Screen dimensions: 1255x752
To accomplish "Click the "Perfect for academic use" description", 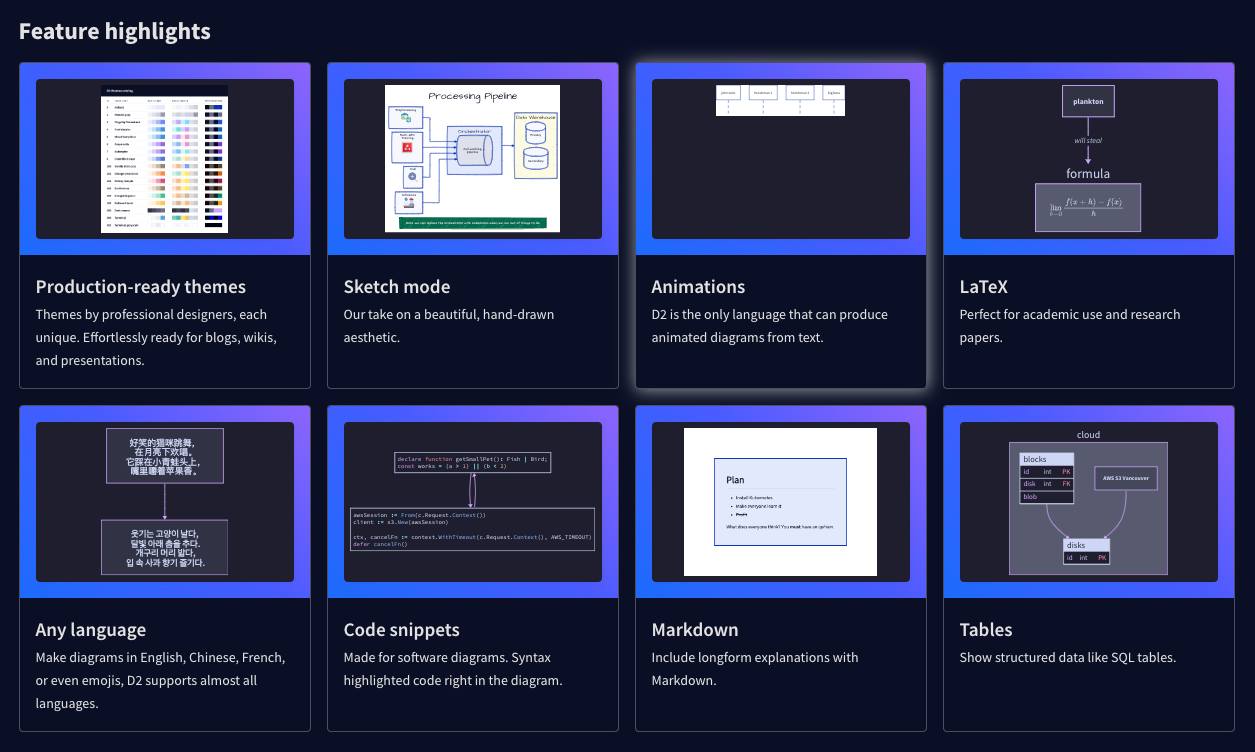I will 1070,326.
